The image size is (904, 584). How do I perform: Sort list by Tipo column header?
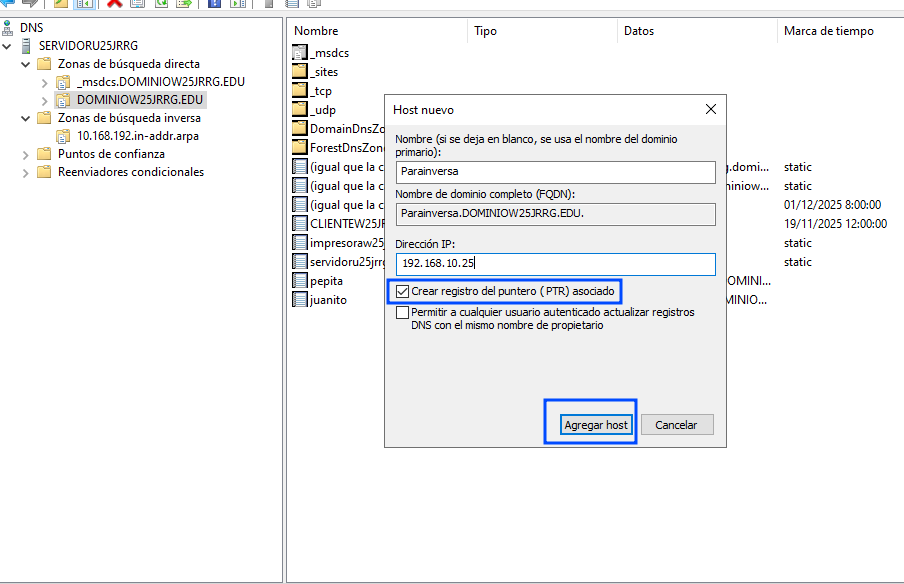coord(542,31)
